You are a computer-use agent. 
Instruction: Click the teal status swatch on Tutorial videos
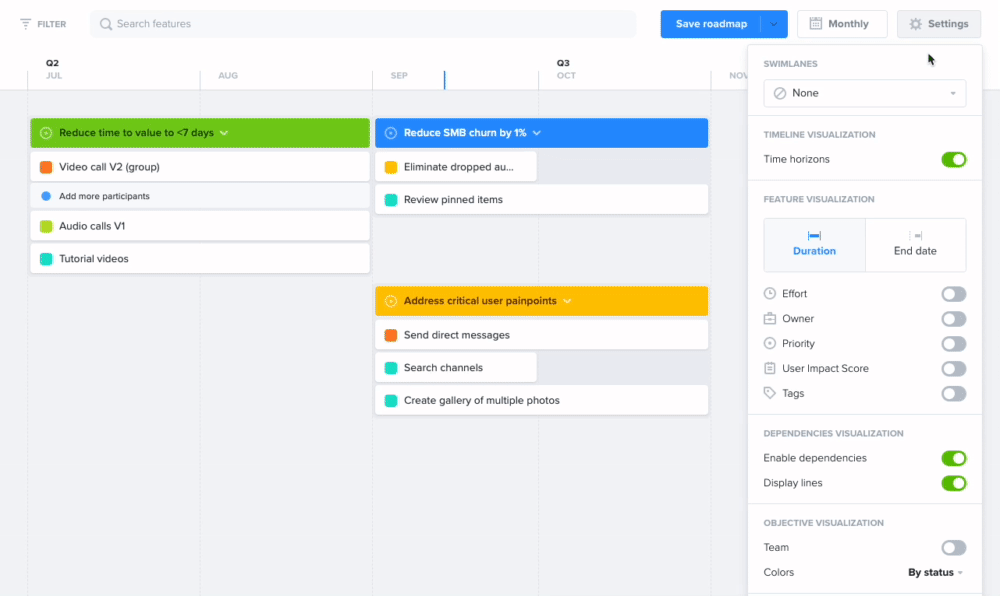(46, 259)
